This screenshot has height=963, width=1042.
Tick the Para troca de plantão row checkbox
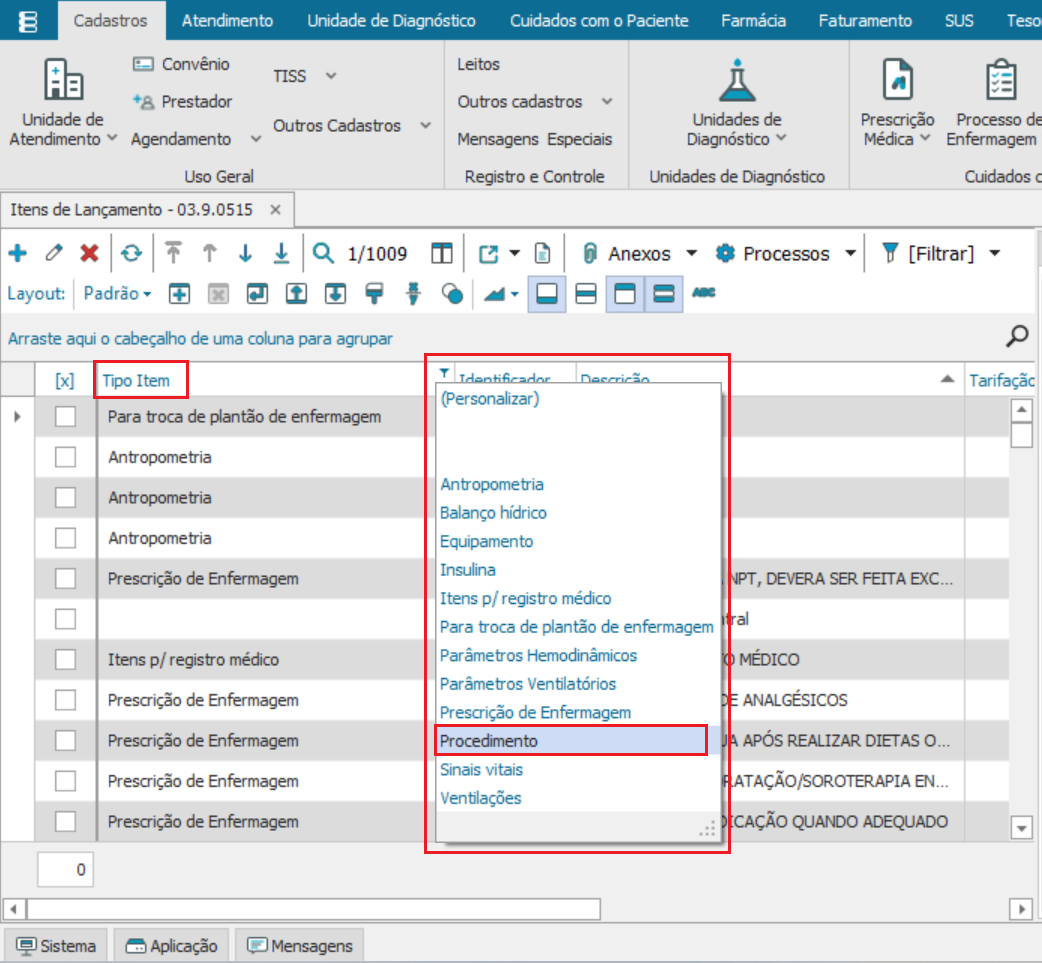(65, 416)
